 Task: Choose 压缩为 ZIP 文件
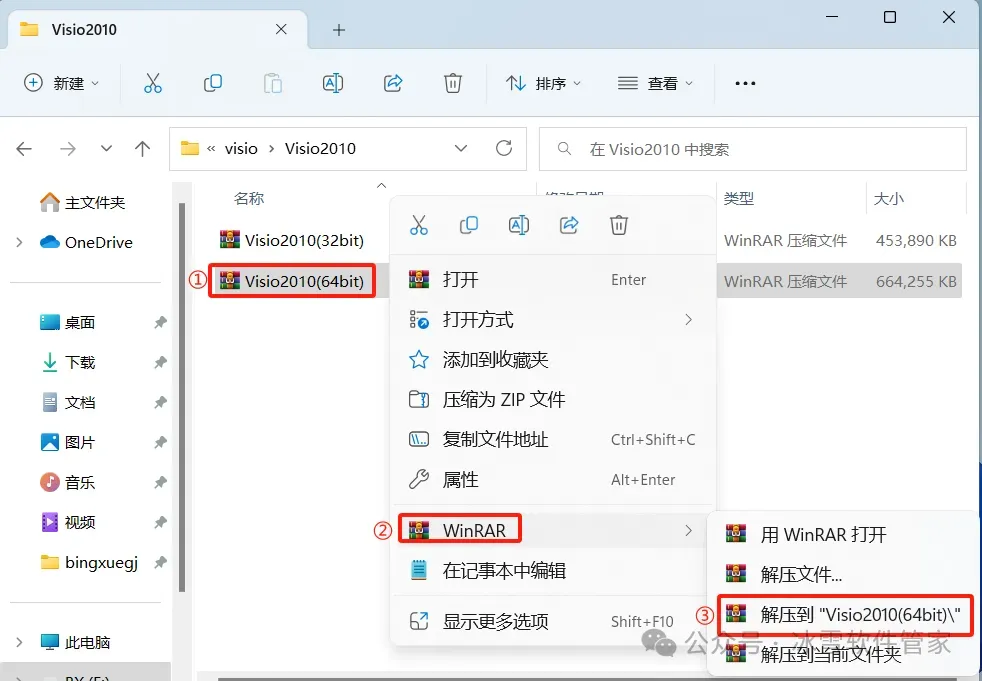[x=553, y=399]
